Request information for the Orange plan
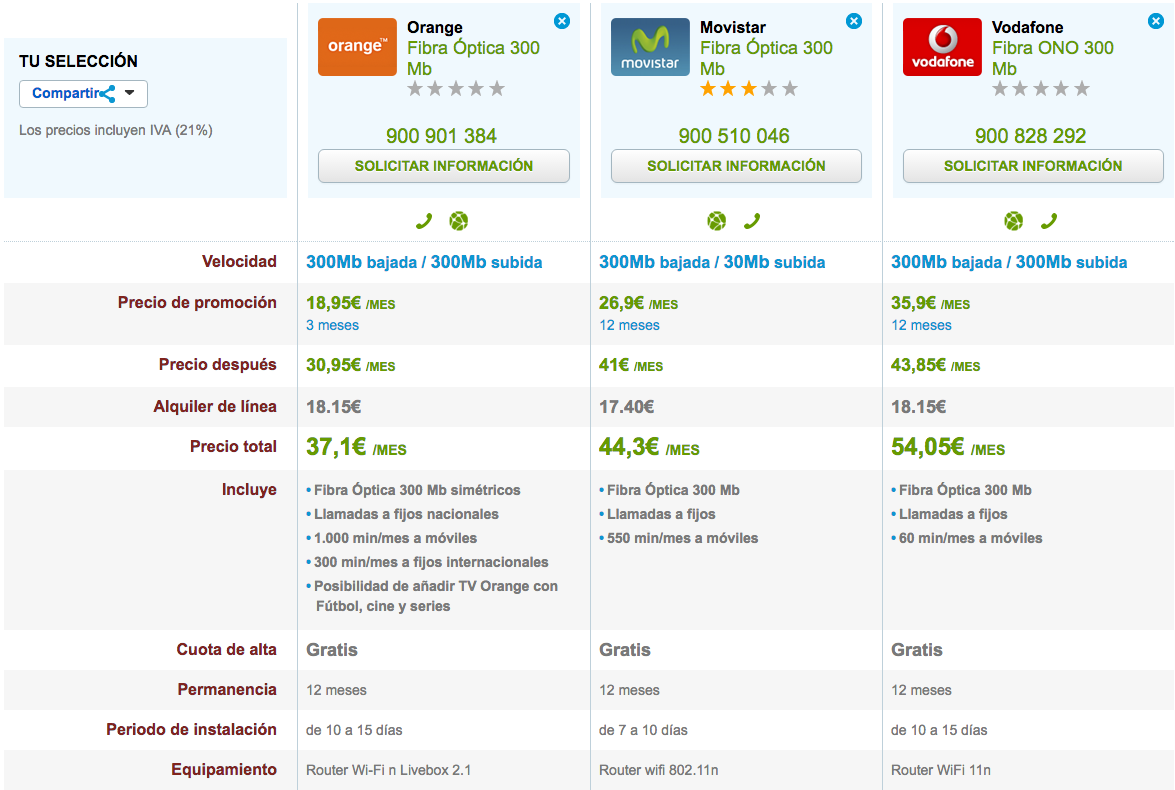 pos(444,166)
